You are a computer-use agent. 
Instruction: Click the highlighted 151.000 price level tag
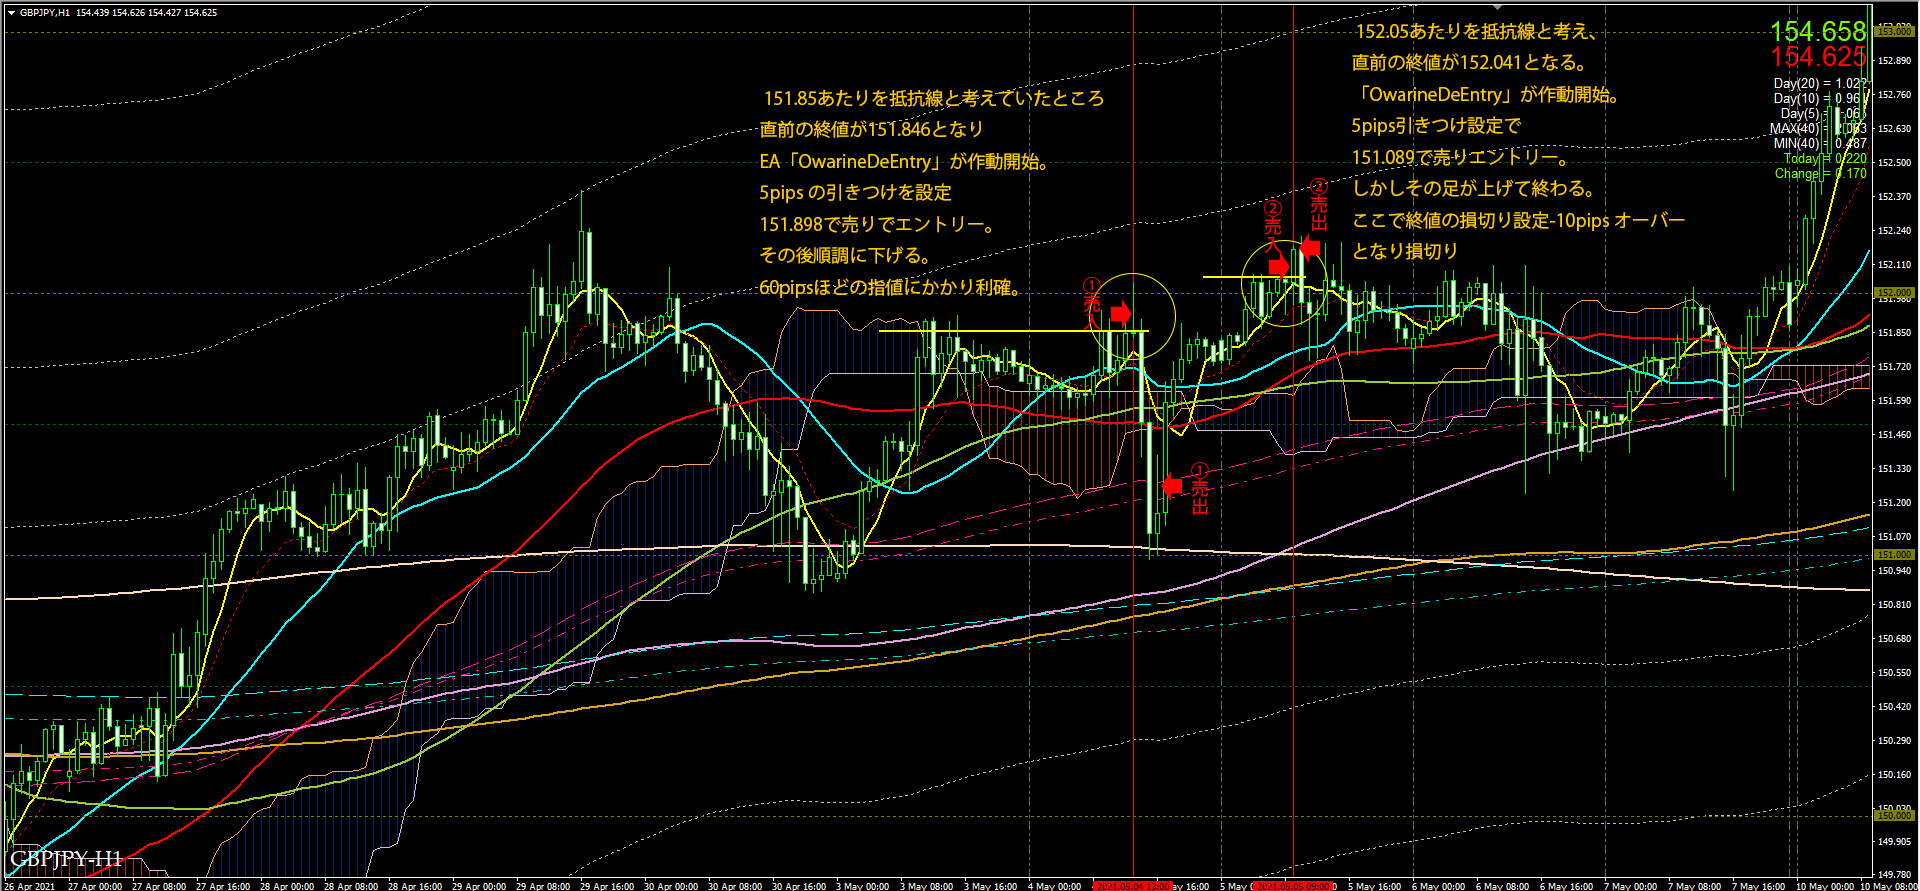pos(1894,555)
